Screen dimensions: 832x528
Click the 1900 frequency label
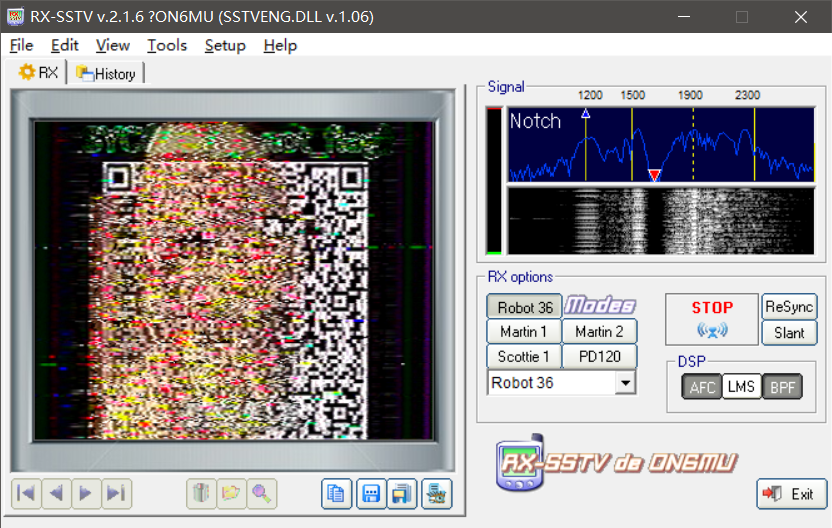pyautogui.click(x=690, y=95)
